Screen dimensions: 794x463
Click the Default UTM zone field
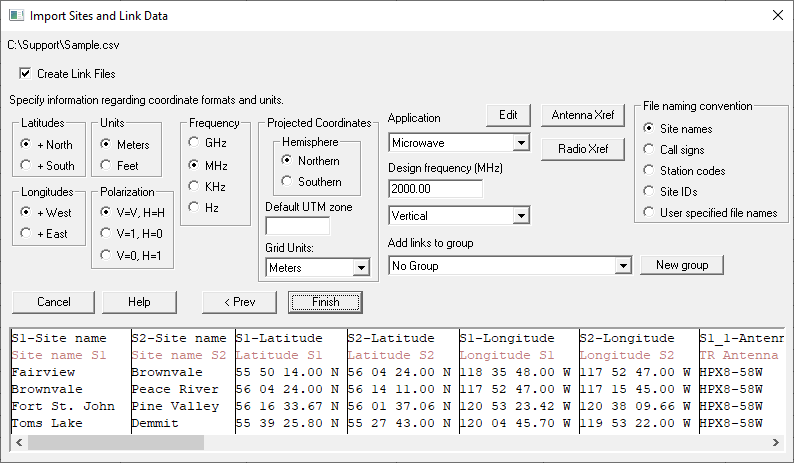tap(297, 226)
